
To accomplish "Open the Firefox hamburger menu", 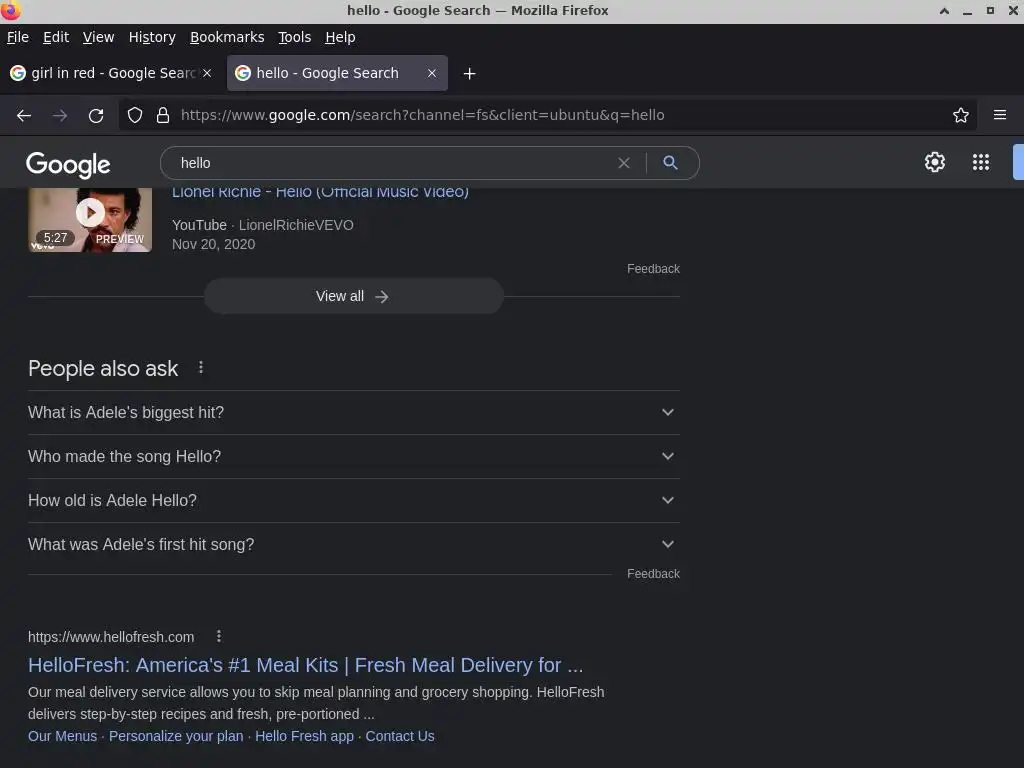I will point(999,115).
